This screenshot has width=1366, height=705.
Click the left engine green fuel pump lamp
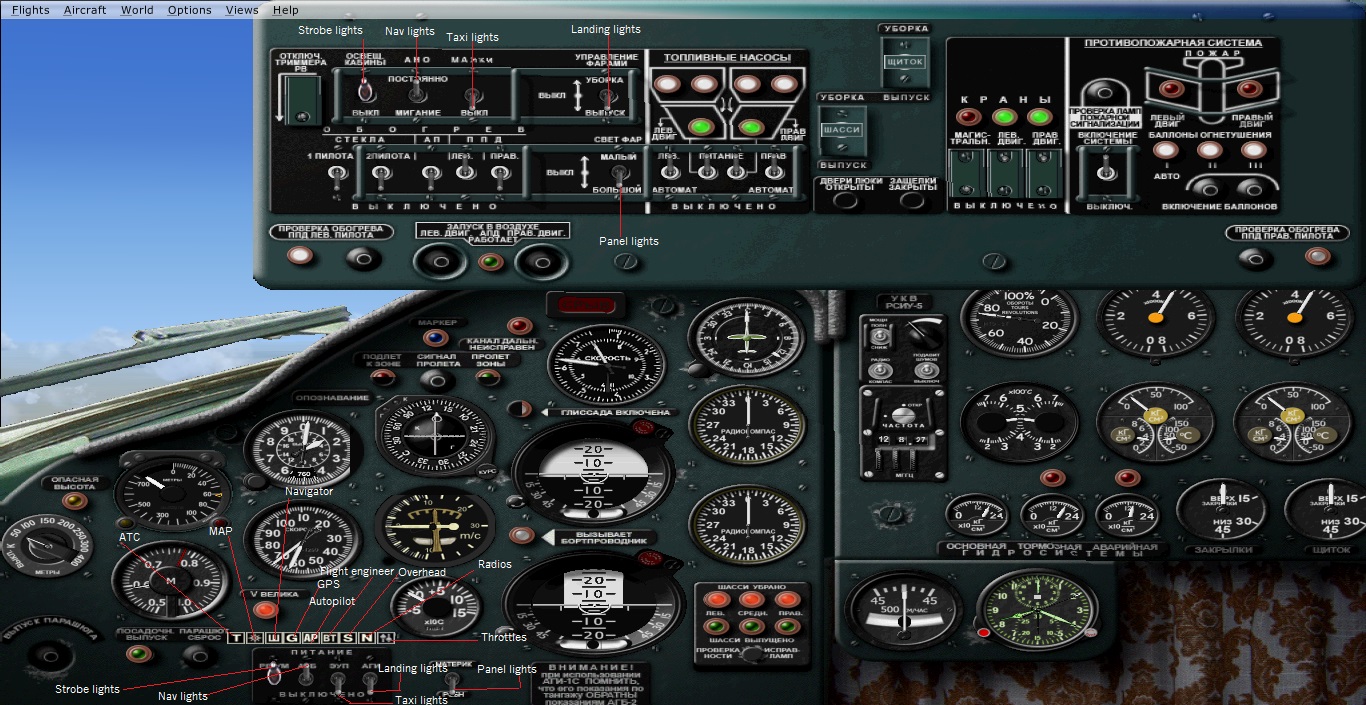coord(702,127)
